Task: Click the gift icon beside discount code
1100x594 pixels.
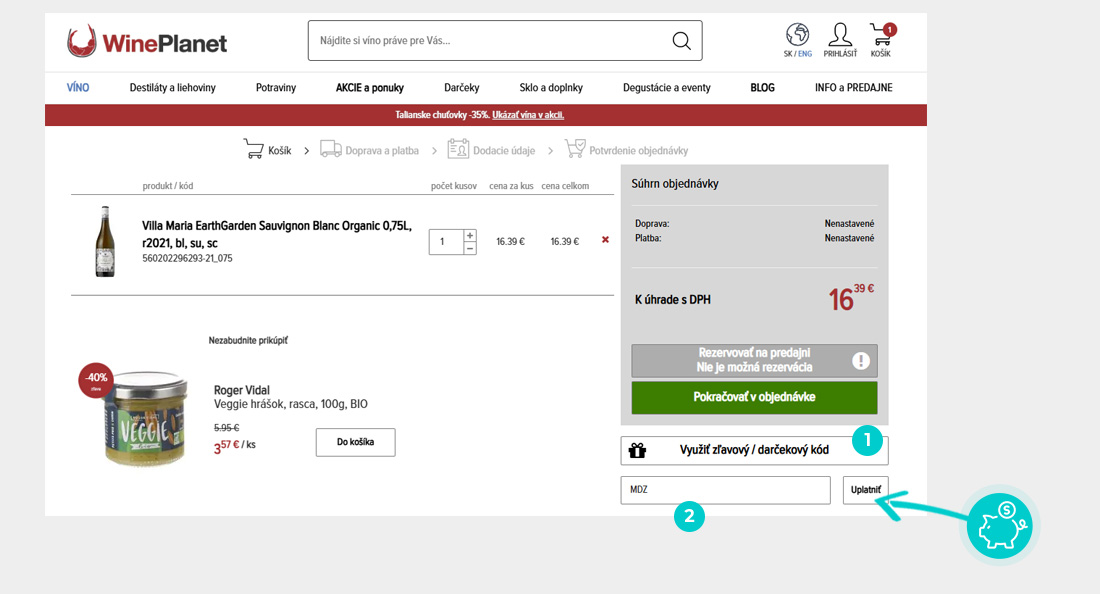Action: point(637,450)
